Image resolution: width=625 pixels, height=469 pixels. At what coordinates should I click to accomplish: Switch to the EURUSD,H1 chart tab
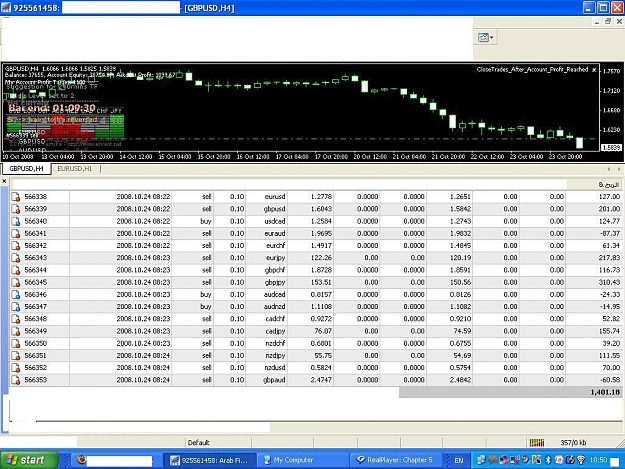coord(75,169)
